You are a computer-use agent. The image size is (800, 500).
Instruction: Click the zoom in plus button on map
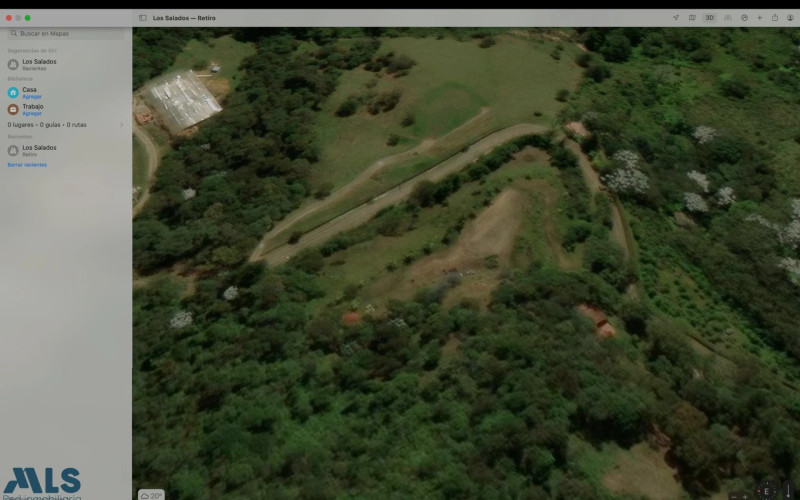(745, 497)
